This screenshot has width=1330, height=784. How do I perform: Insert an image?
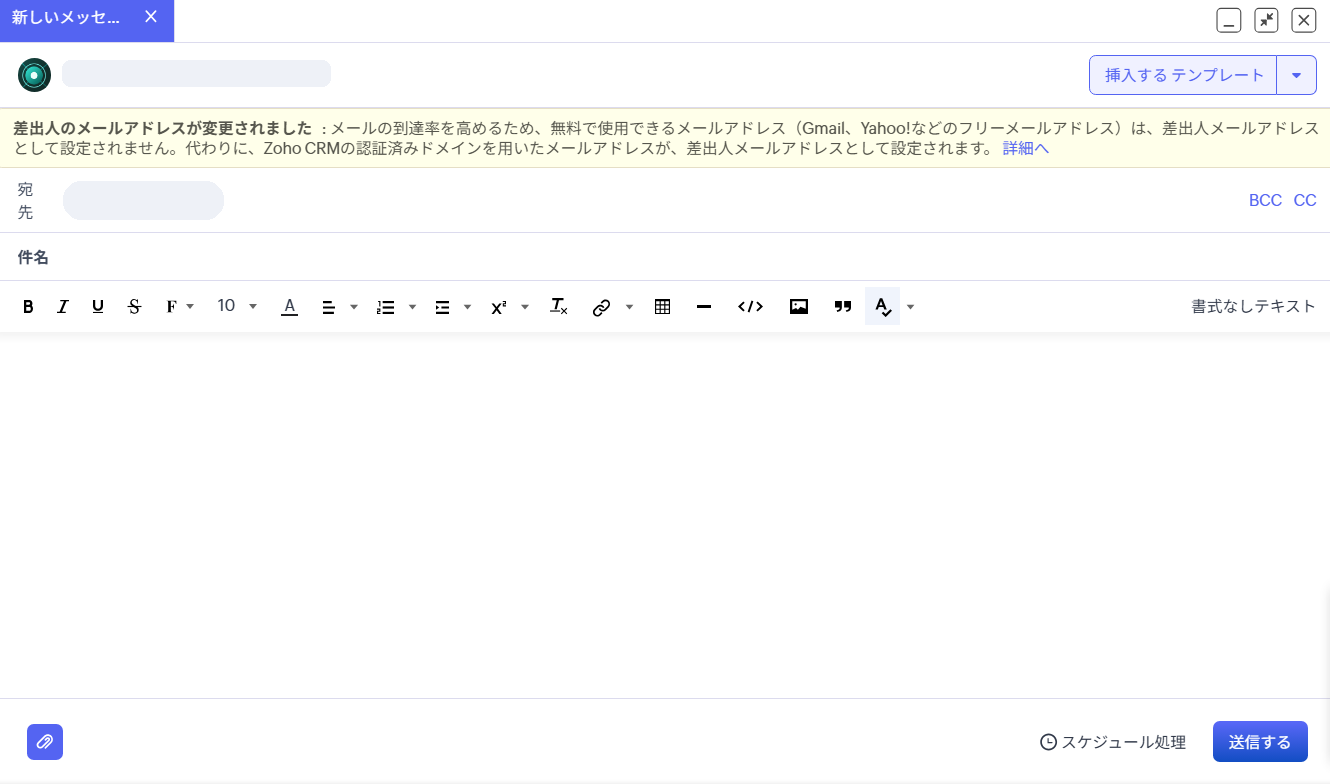click(x=799, y=307)
